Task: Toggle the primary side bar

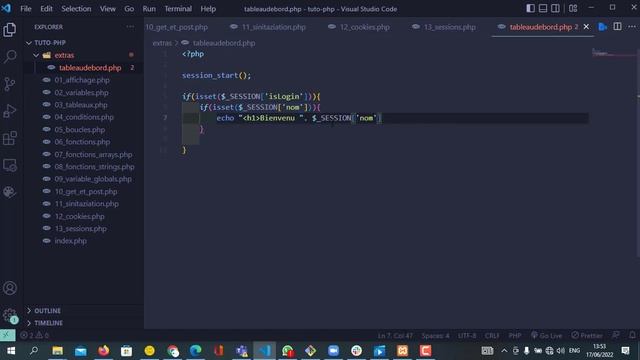Action: (x=530, y=8)
